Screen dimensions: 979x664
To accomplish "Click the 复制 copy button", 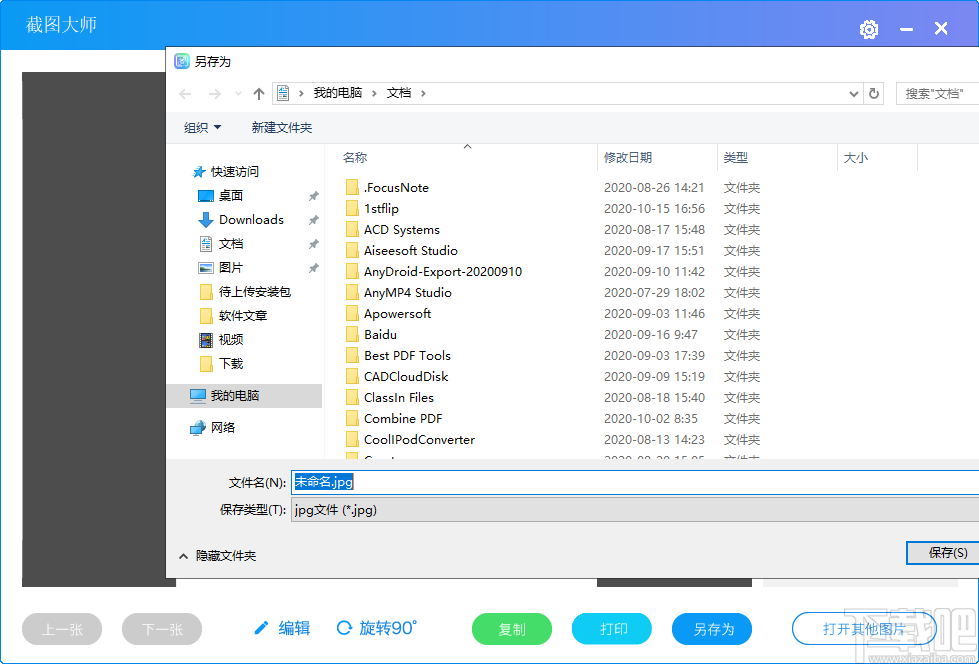I will 511,628.
